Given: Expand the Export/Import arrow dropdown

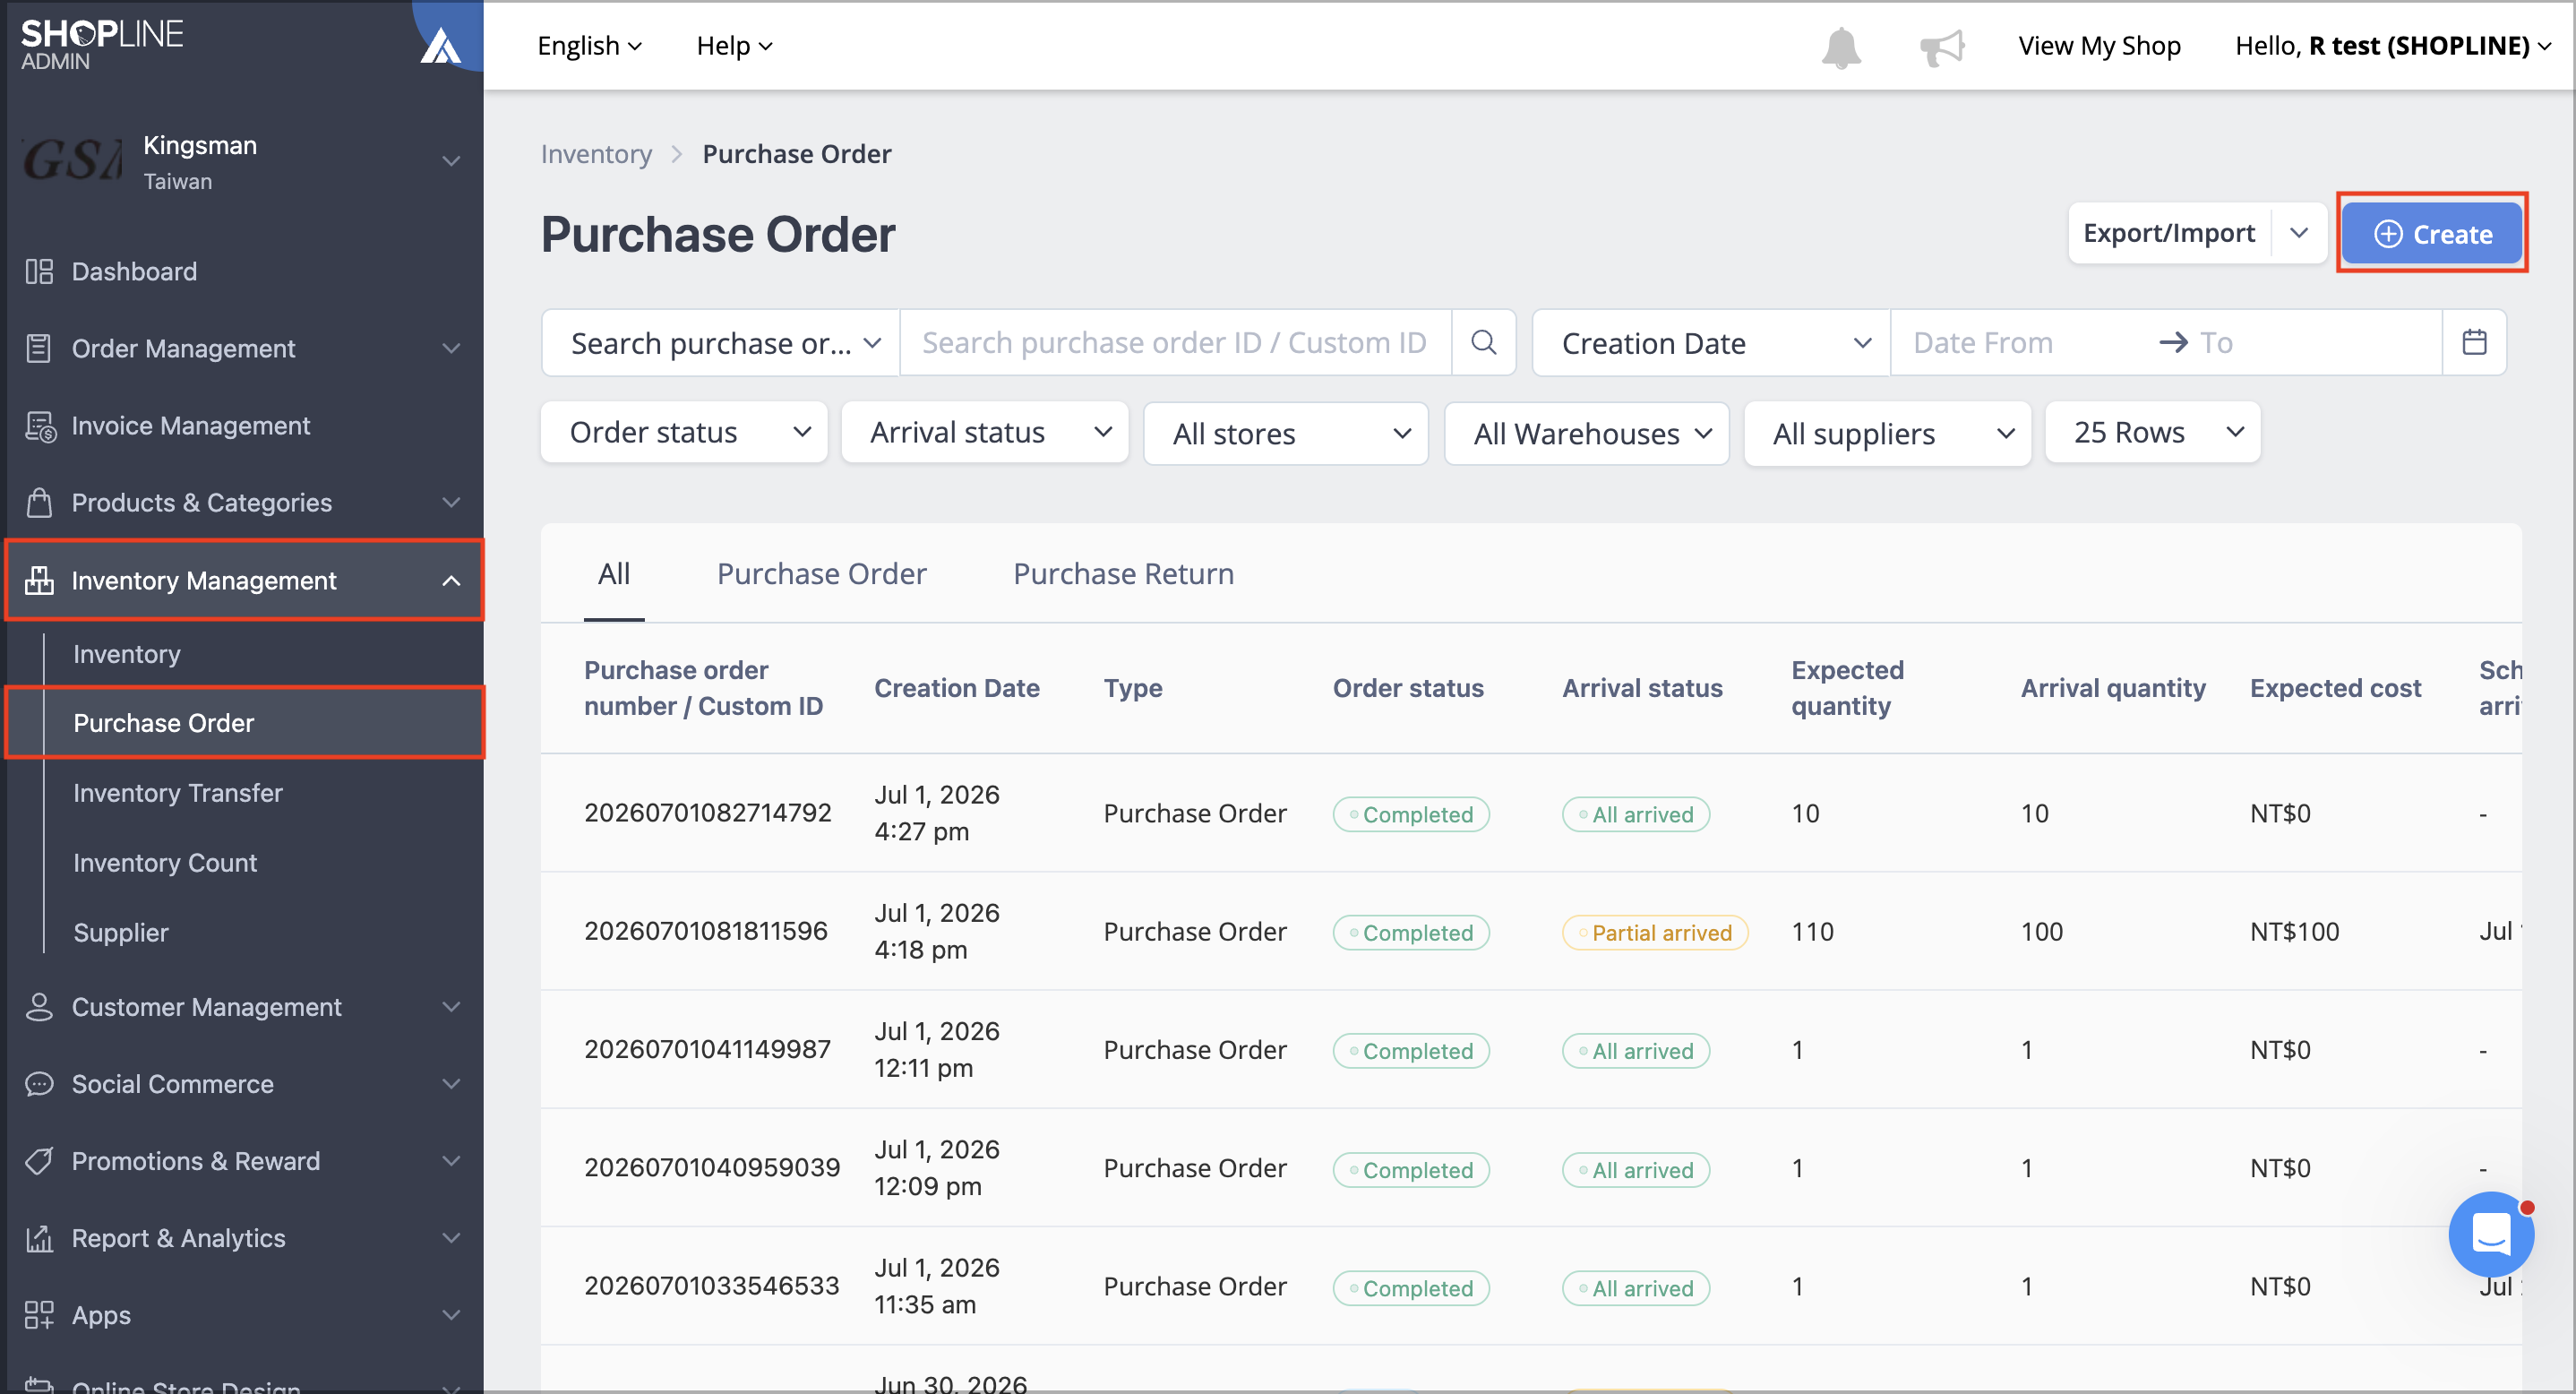Looking at the screenshot, I should coord(2299,233).
